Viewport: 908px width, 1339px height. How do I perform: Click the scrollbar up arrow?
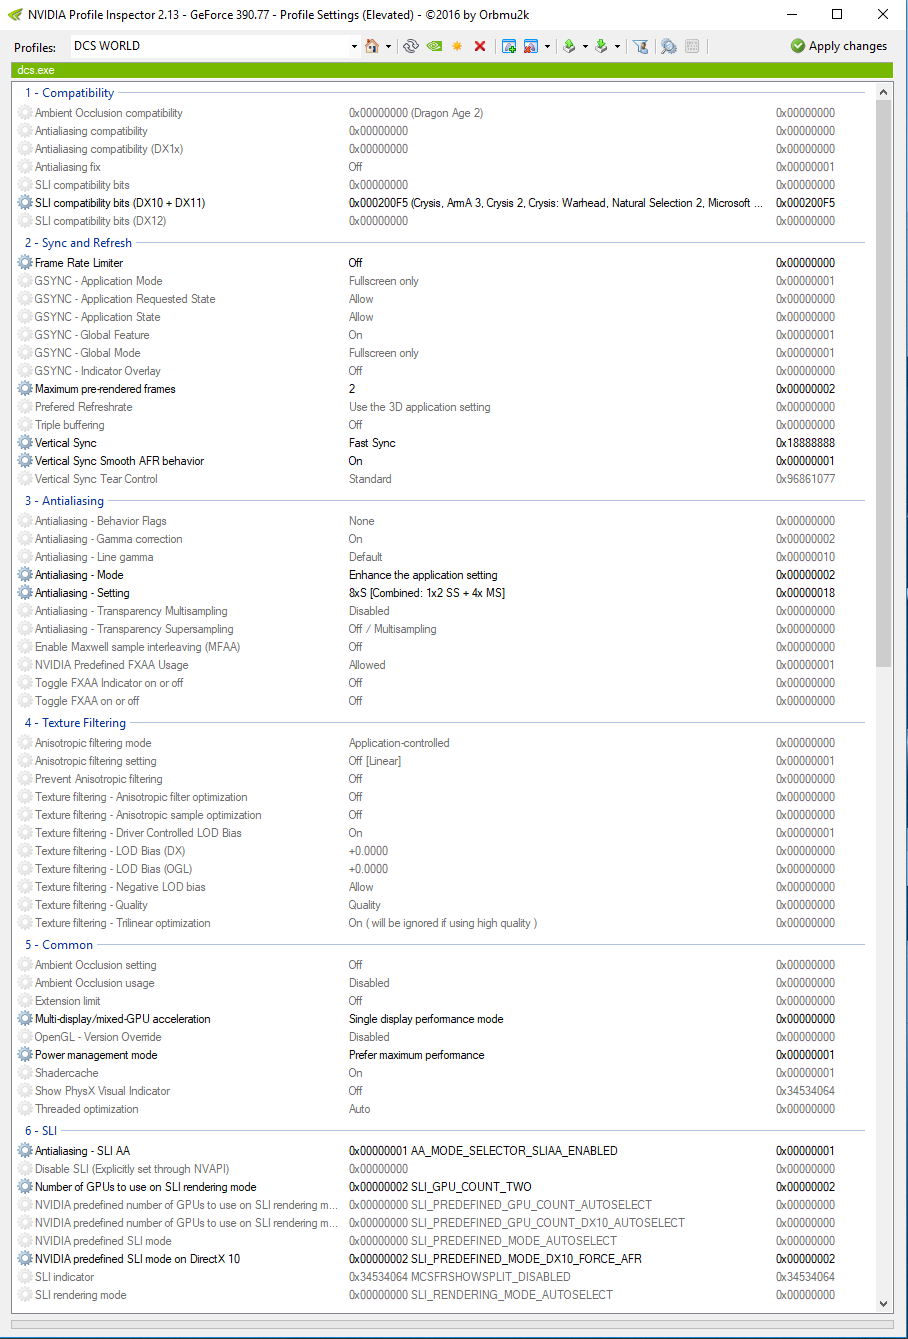click(x=883, y=93)
